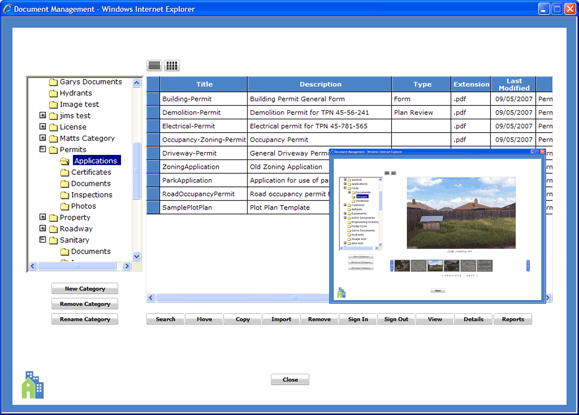
Task: Click the folder tree's down scroll arrow
Action: [136, 256]
